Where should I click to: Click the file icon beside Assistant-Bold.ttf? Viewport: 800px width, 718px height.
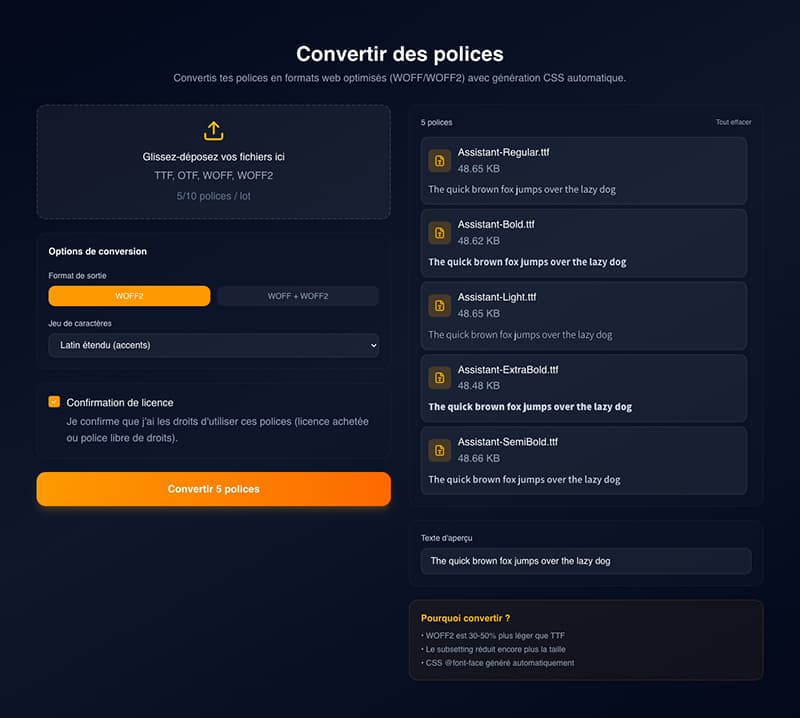pyautogui.click(x=439, y=232)
